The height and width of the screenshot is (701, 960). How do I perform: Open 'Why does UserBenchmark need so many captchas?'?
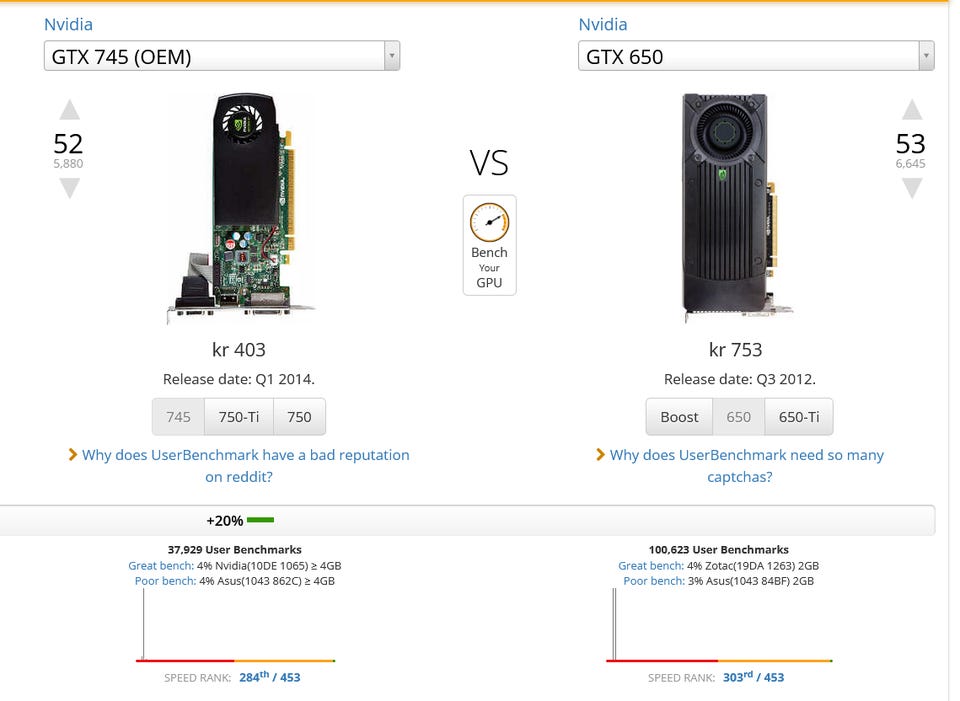[x=746, y=466]
